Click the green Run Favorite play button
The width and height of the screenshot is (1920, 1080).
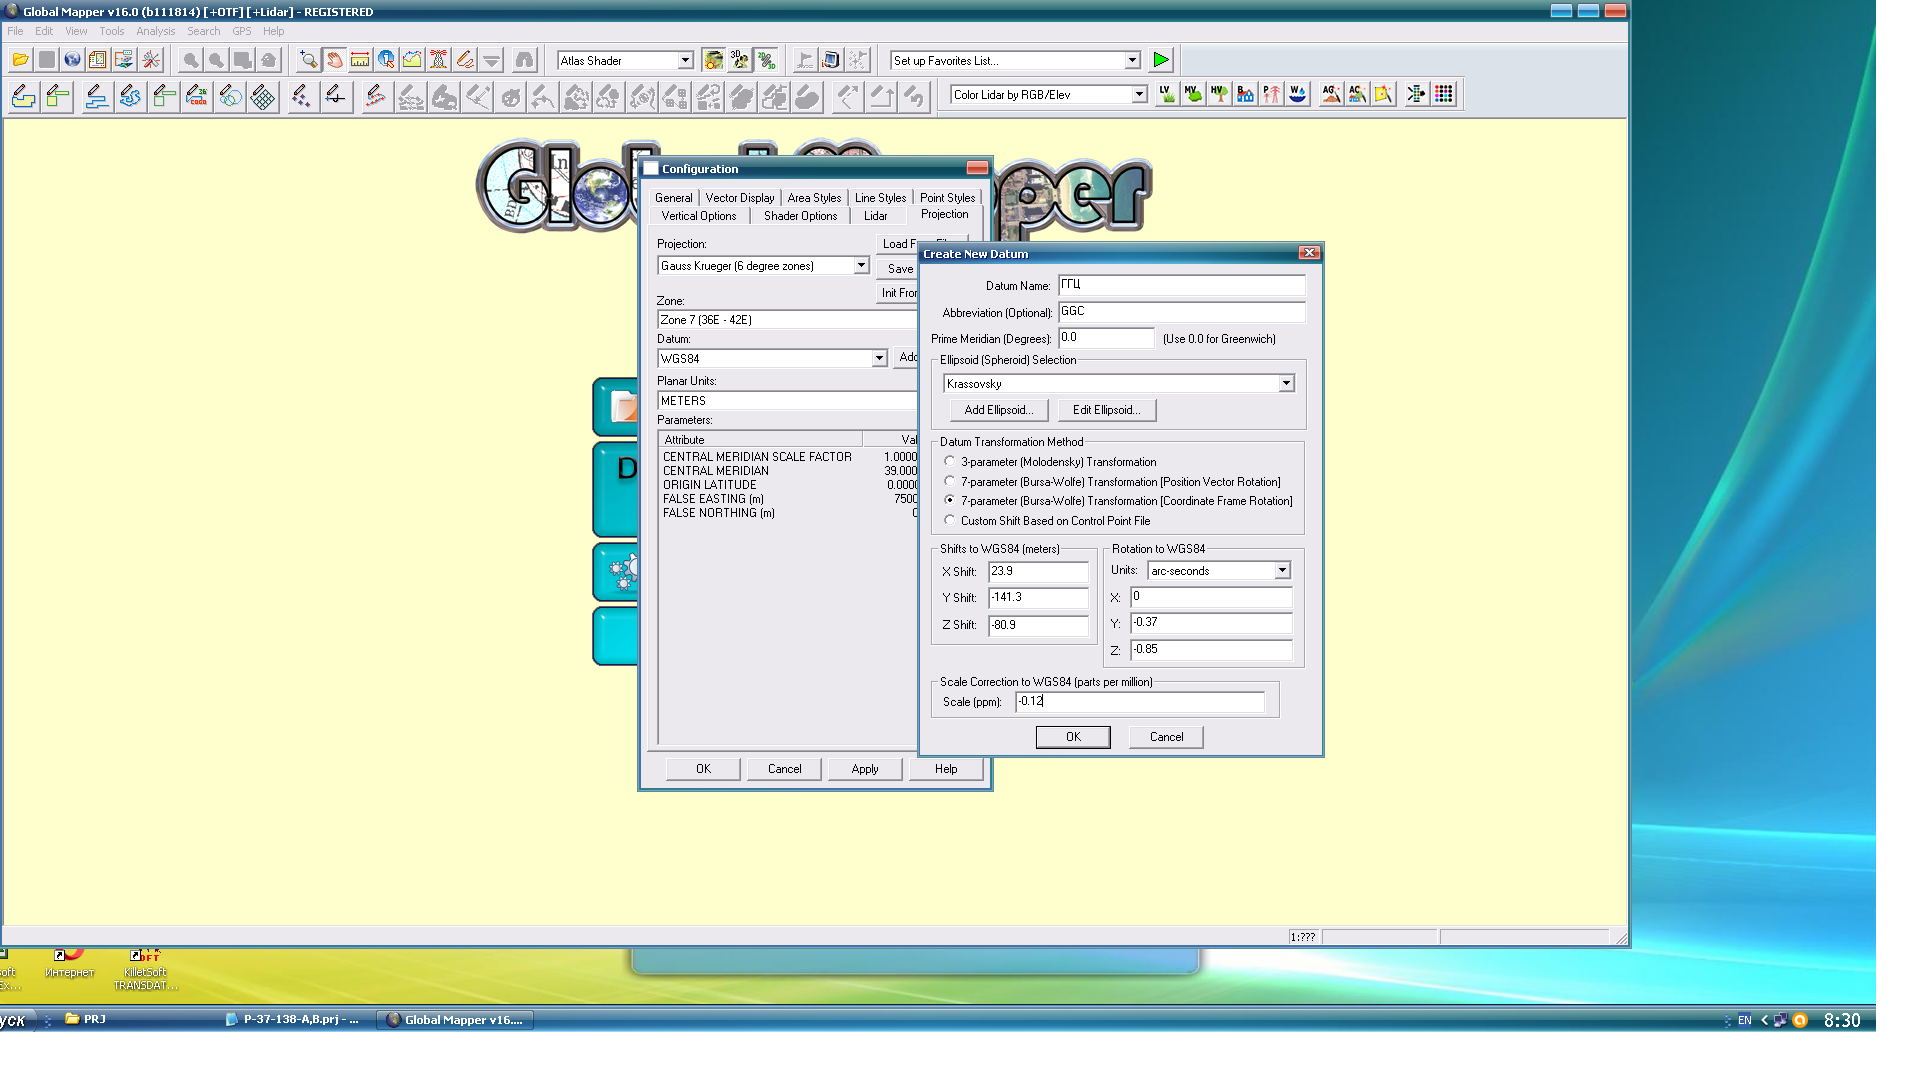click(x=1160, y=60)
